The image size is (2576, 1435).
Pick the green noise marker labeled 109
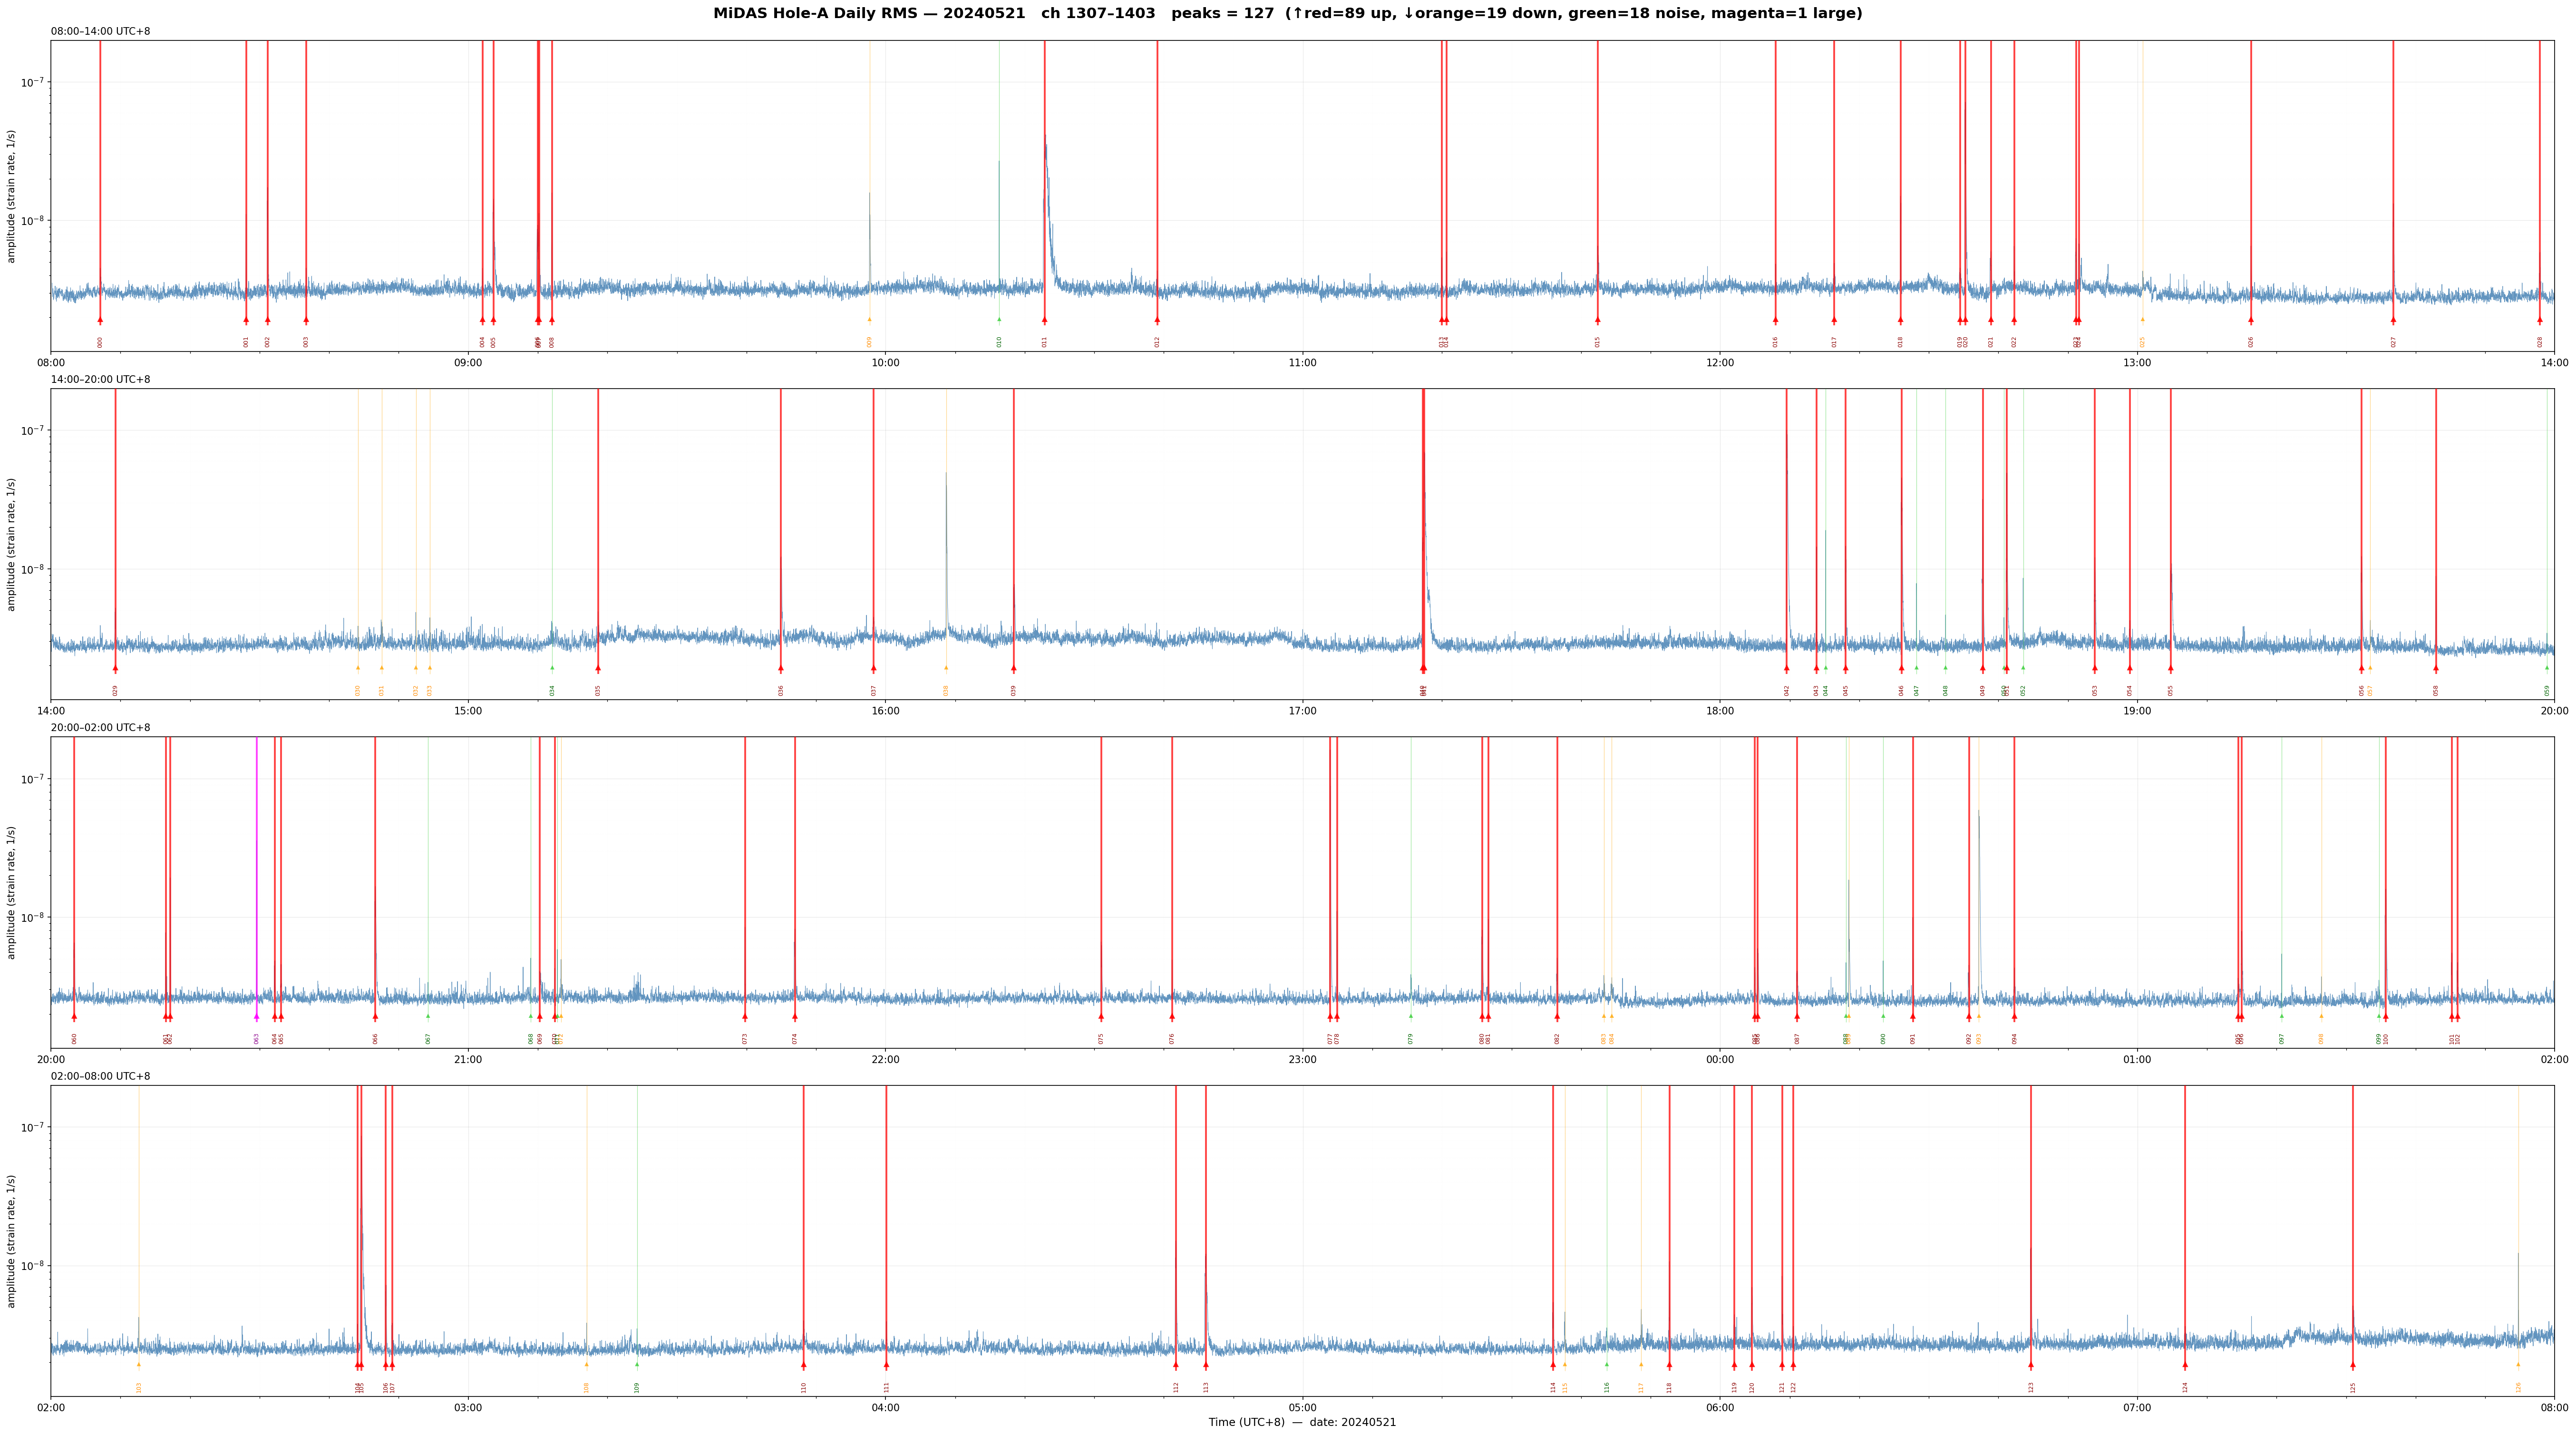point(637,1365)
